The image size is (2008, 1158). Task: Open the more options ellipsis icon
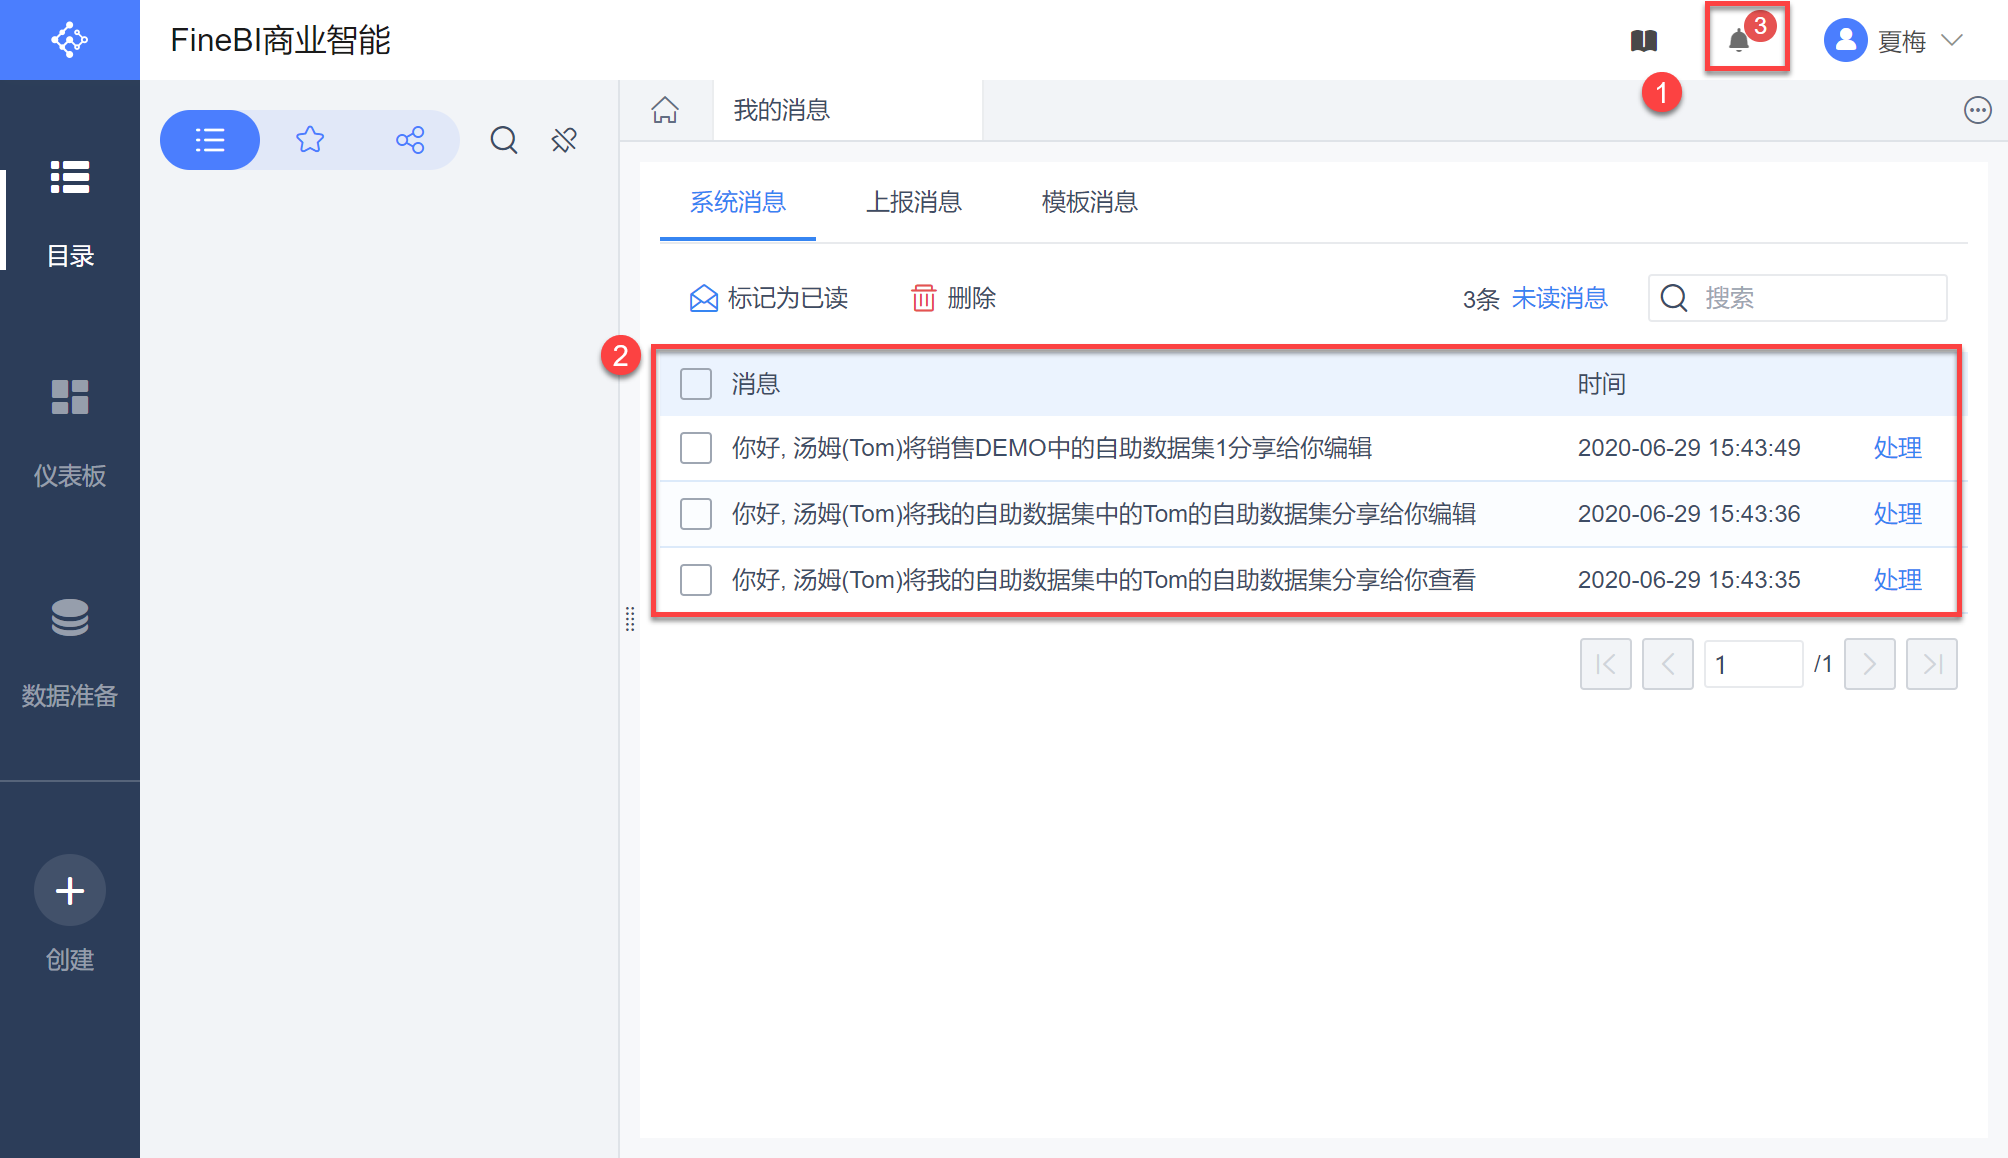coord(1977,110)
